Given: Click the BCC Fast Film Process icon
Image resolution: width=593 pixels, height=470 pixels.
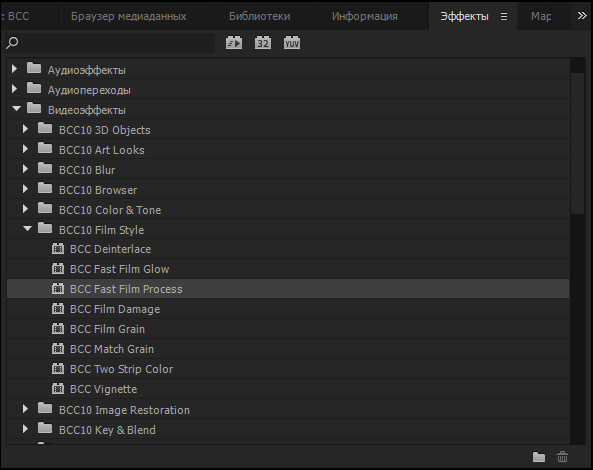Looking at the screenshot, I should pyautogui.click(x=58, y=289).
